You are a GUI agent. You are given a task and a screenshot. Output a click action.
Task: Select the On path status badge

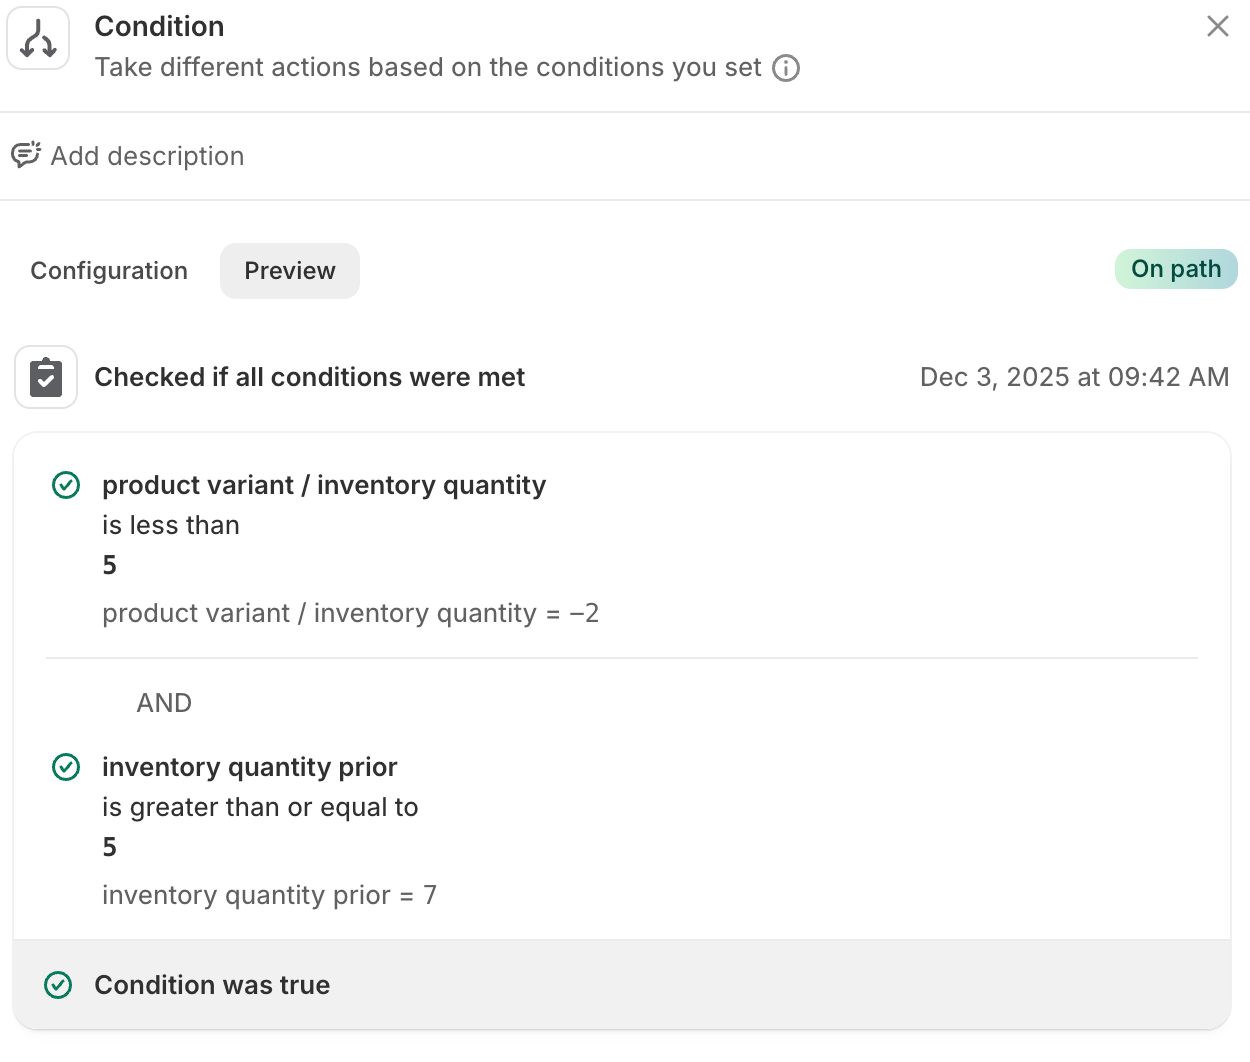point(1176,269)
